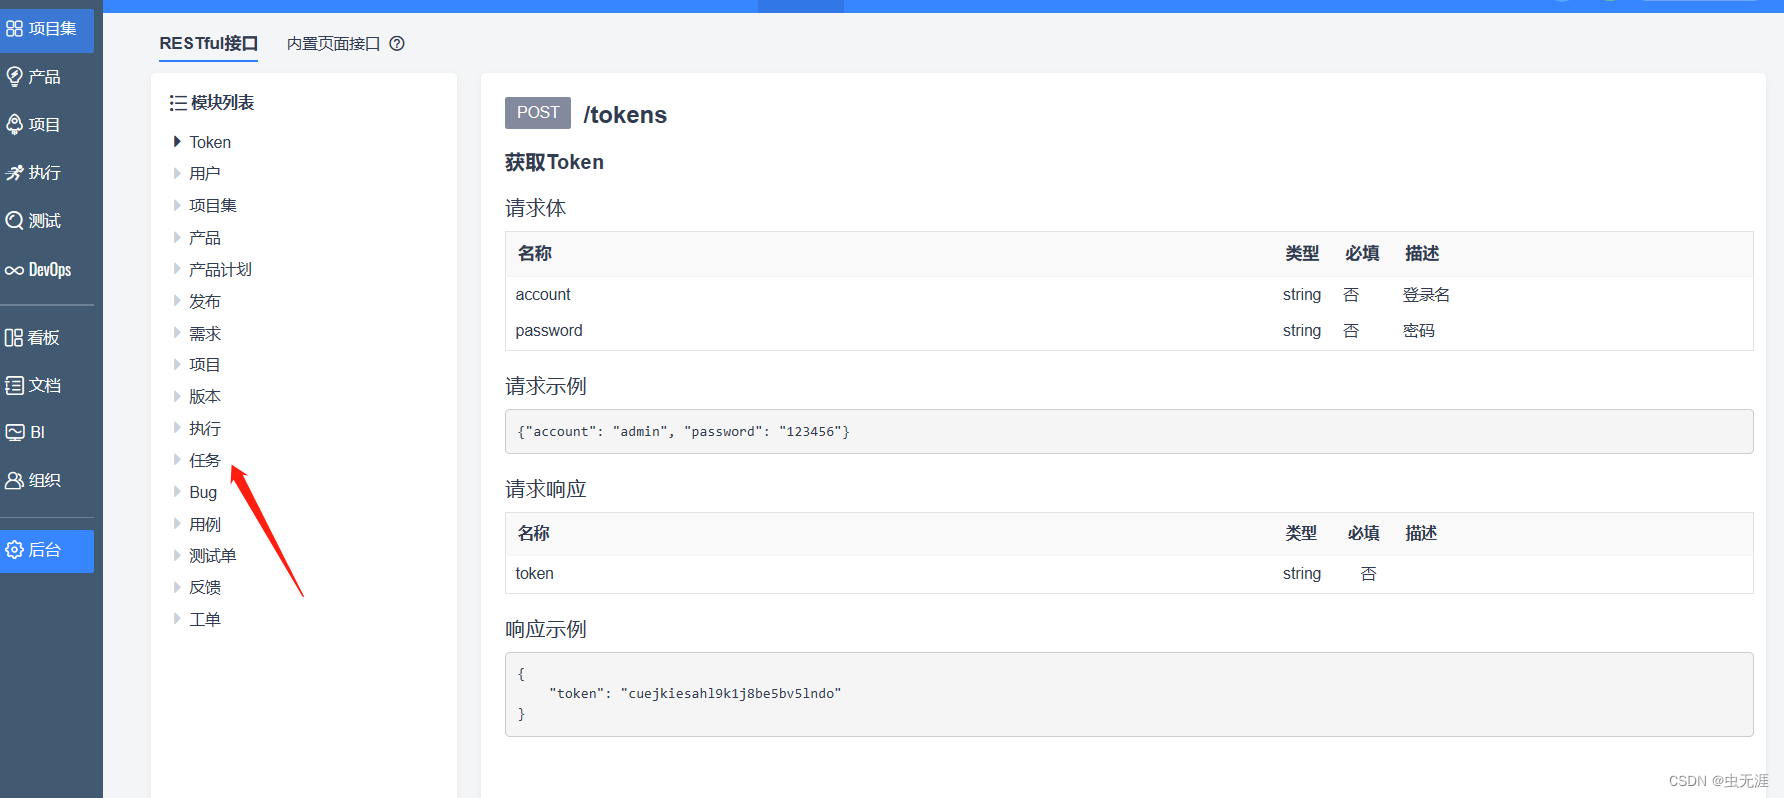Expand the 项目集 tree arrow in module list

(x=177, y=205)
